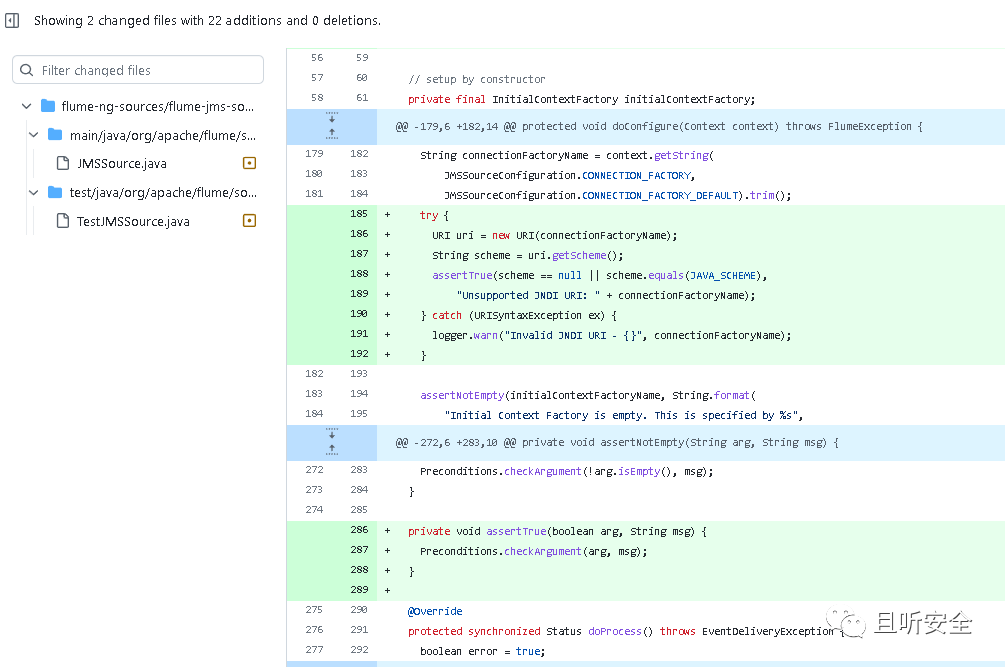Select added line number 190
Image resolution: width=1005 pixels, height=667 pixels.
(x=359, y=313)
